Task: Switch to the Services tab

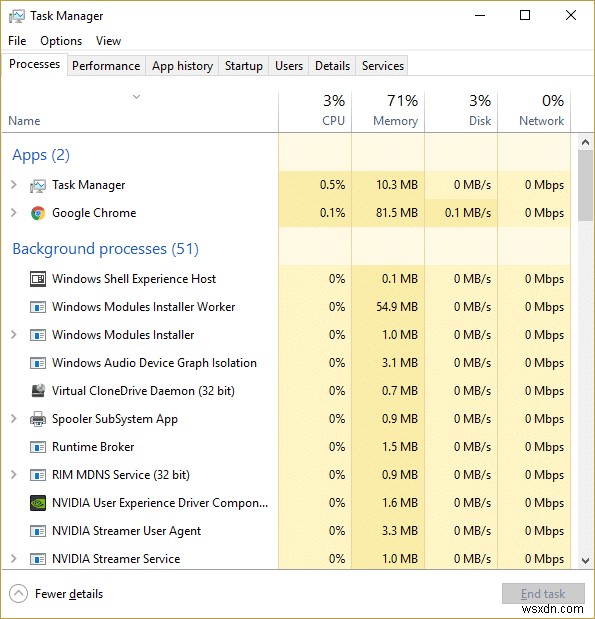Action: point(383,66)
